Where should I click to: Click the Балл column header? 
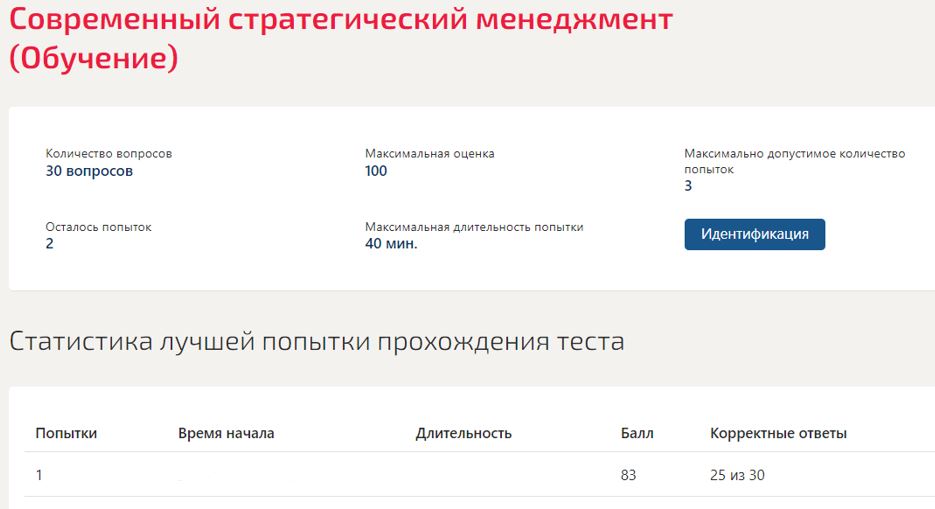tap(637, 433)
